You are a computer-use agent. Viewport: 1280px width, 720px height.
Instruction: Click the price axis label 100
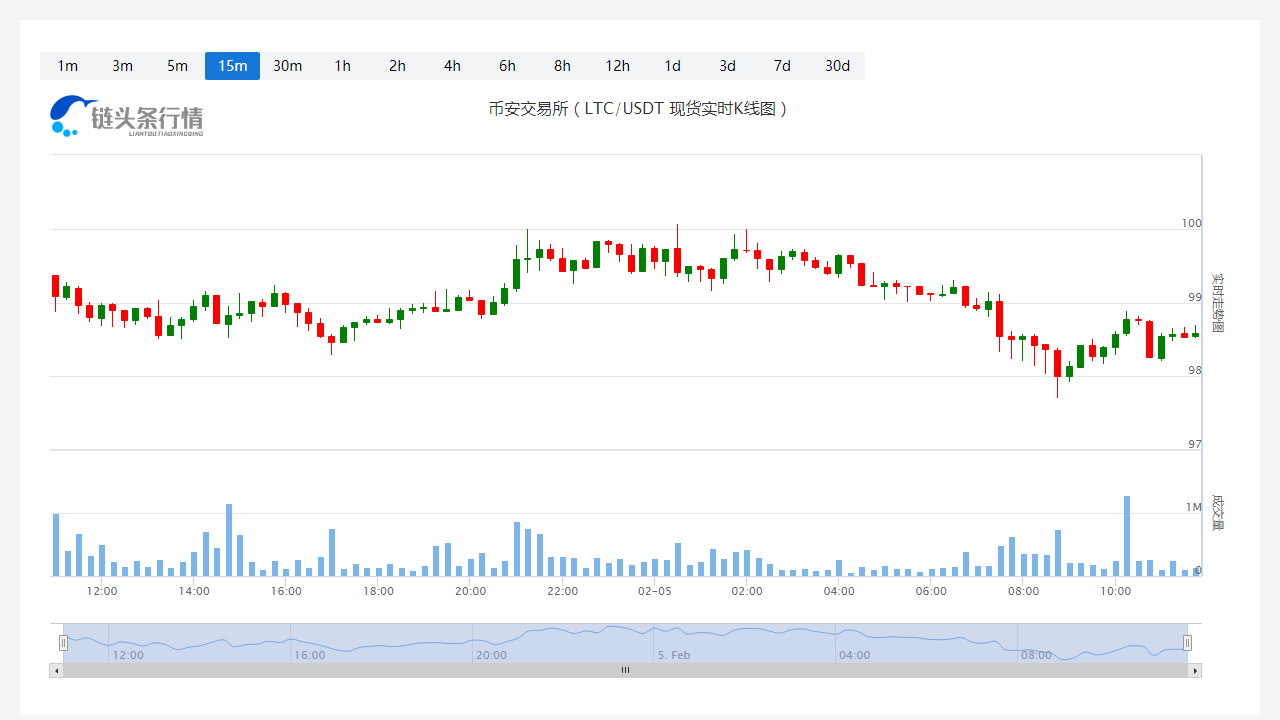click(x=1191, y=223)
